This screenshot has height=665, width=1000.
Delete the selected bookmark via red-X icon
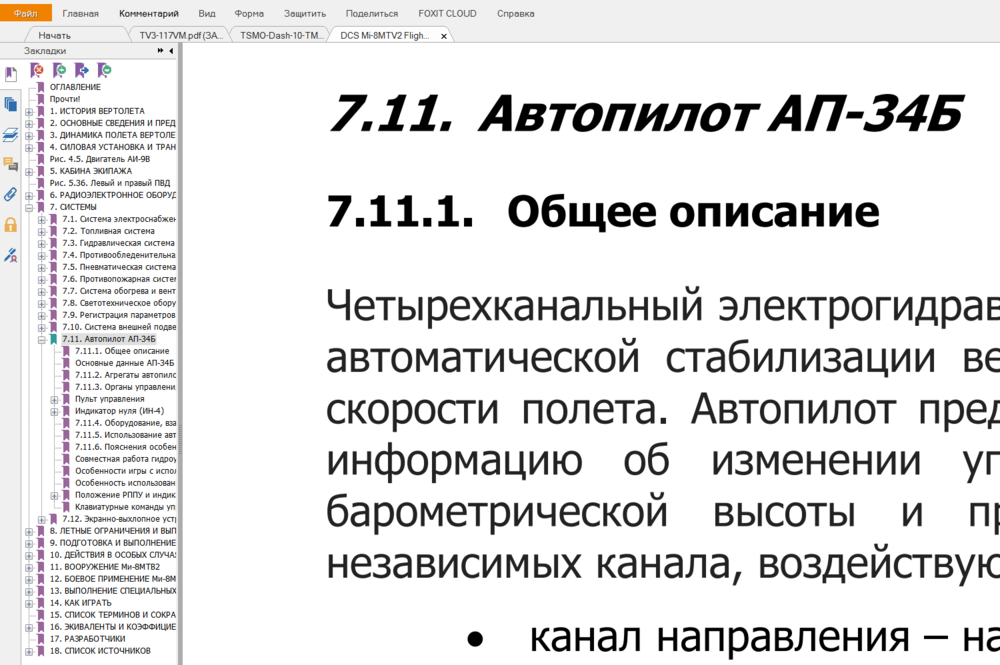pos(37,70)
